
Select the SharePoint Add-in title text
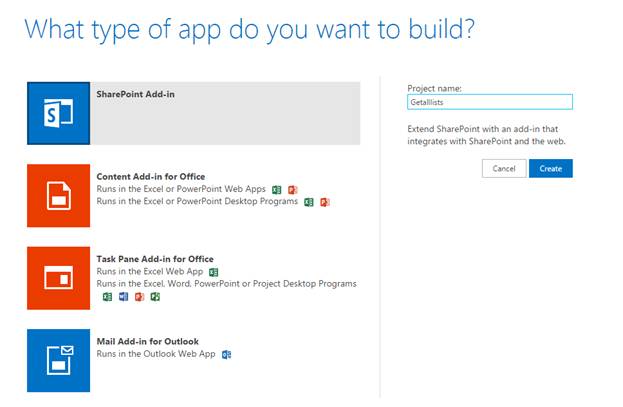pos(135,93)
